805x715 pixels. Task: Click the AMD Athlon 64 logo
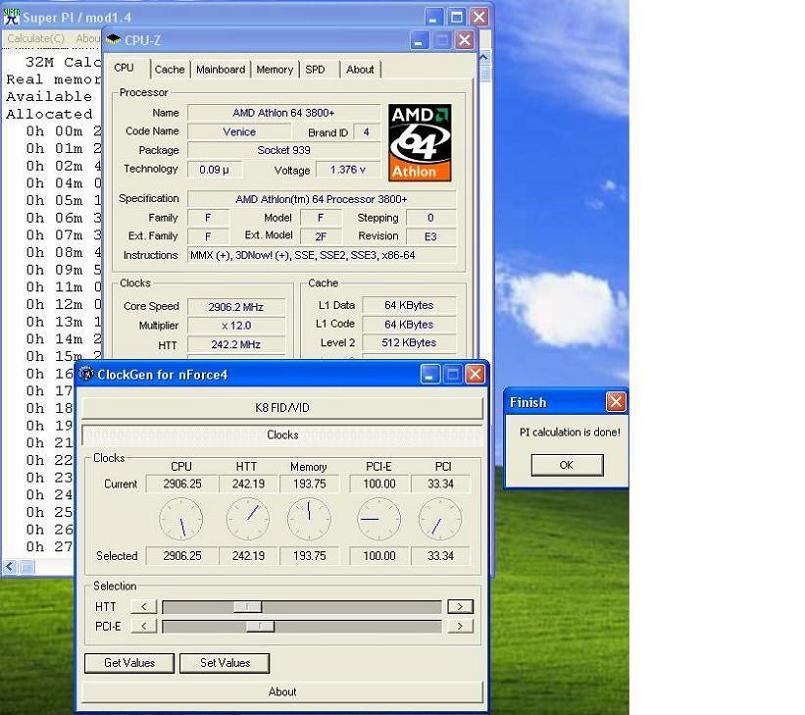[x=420, y=143]
